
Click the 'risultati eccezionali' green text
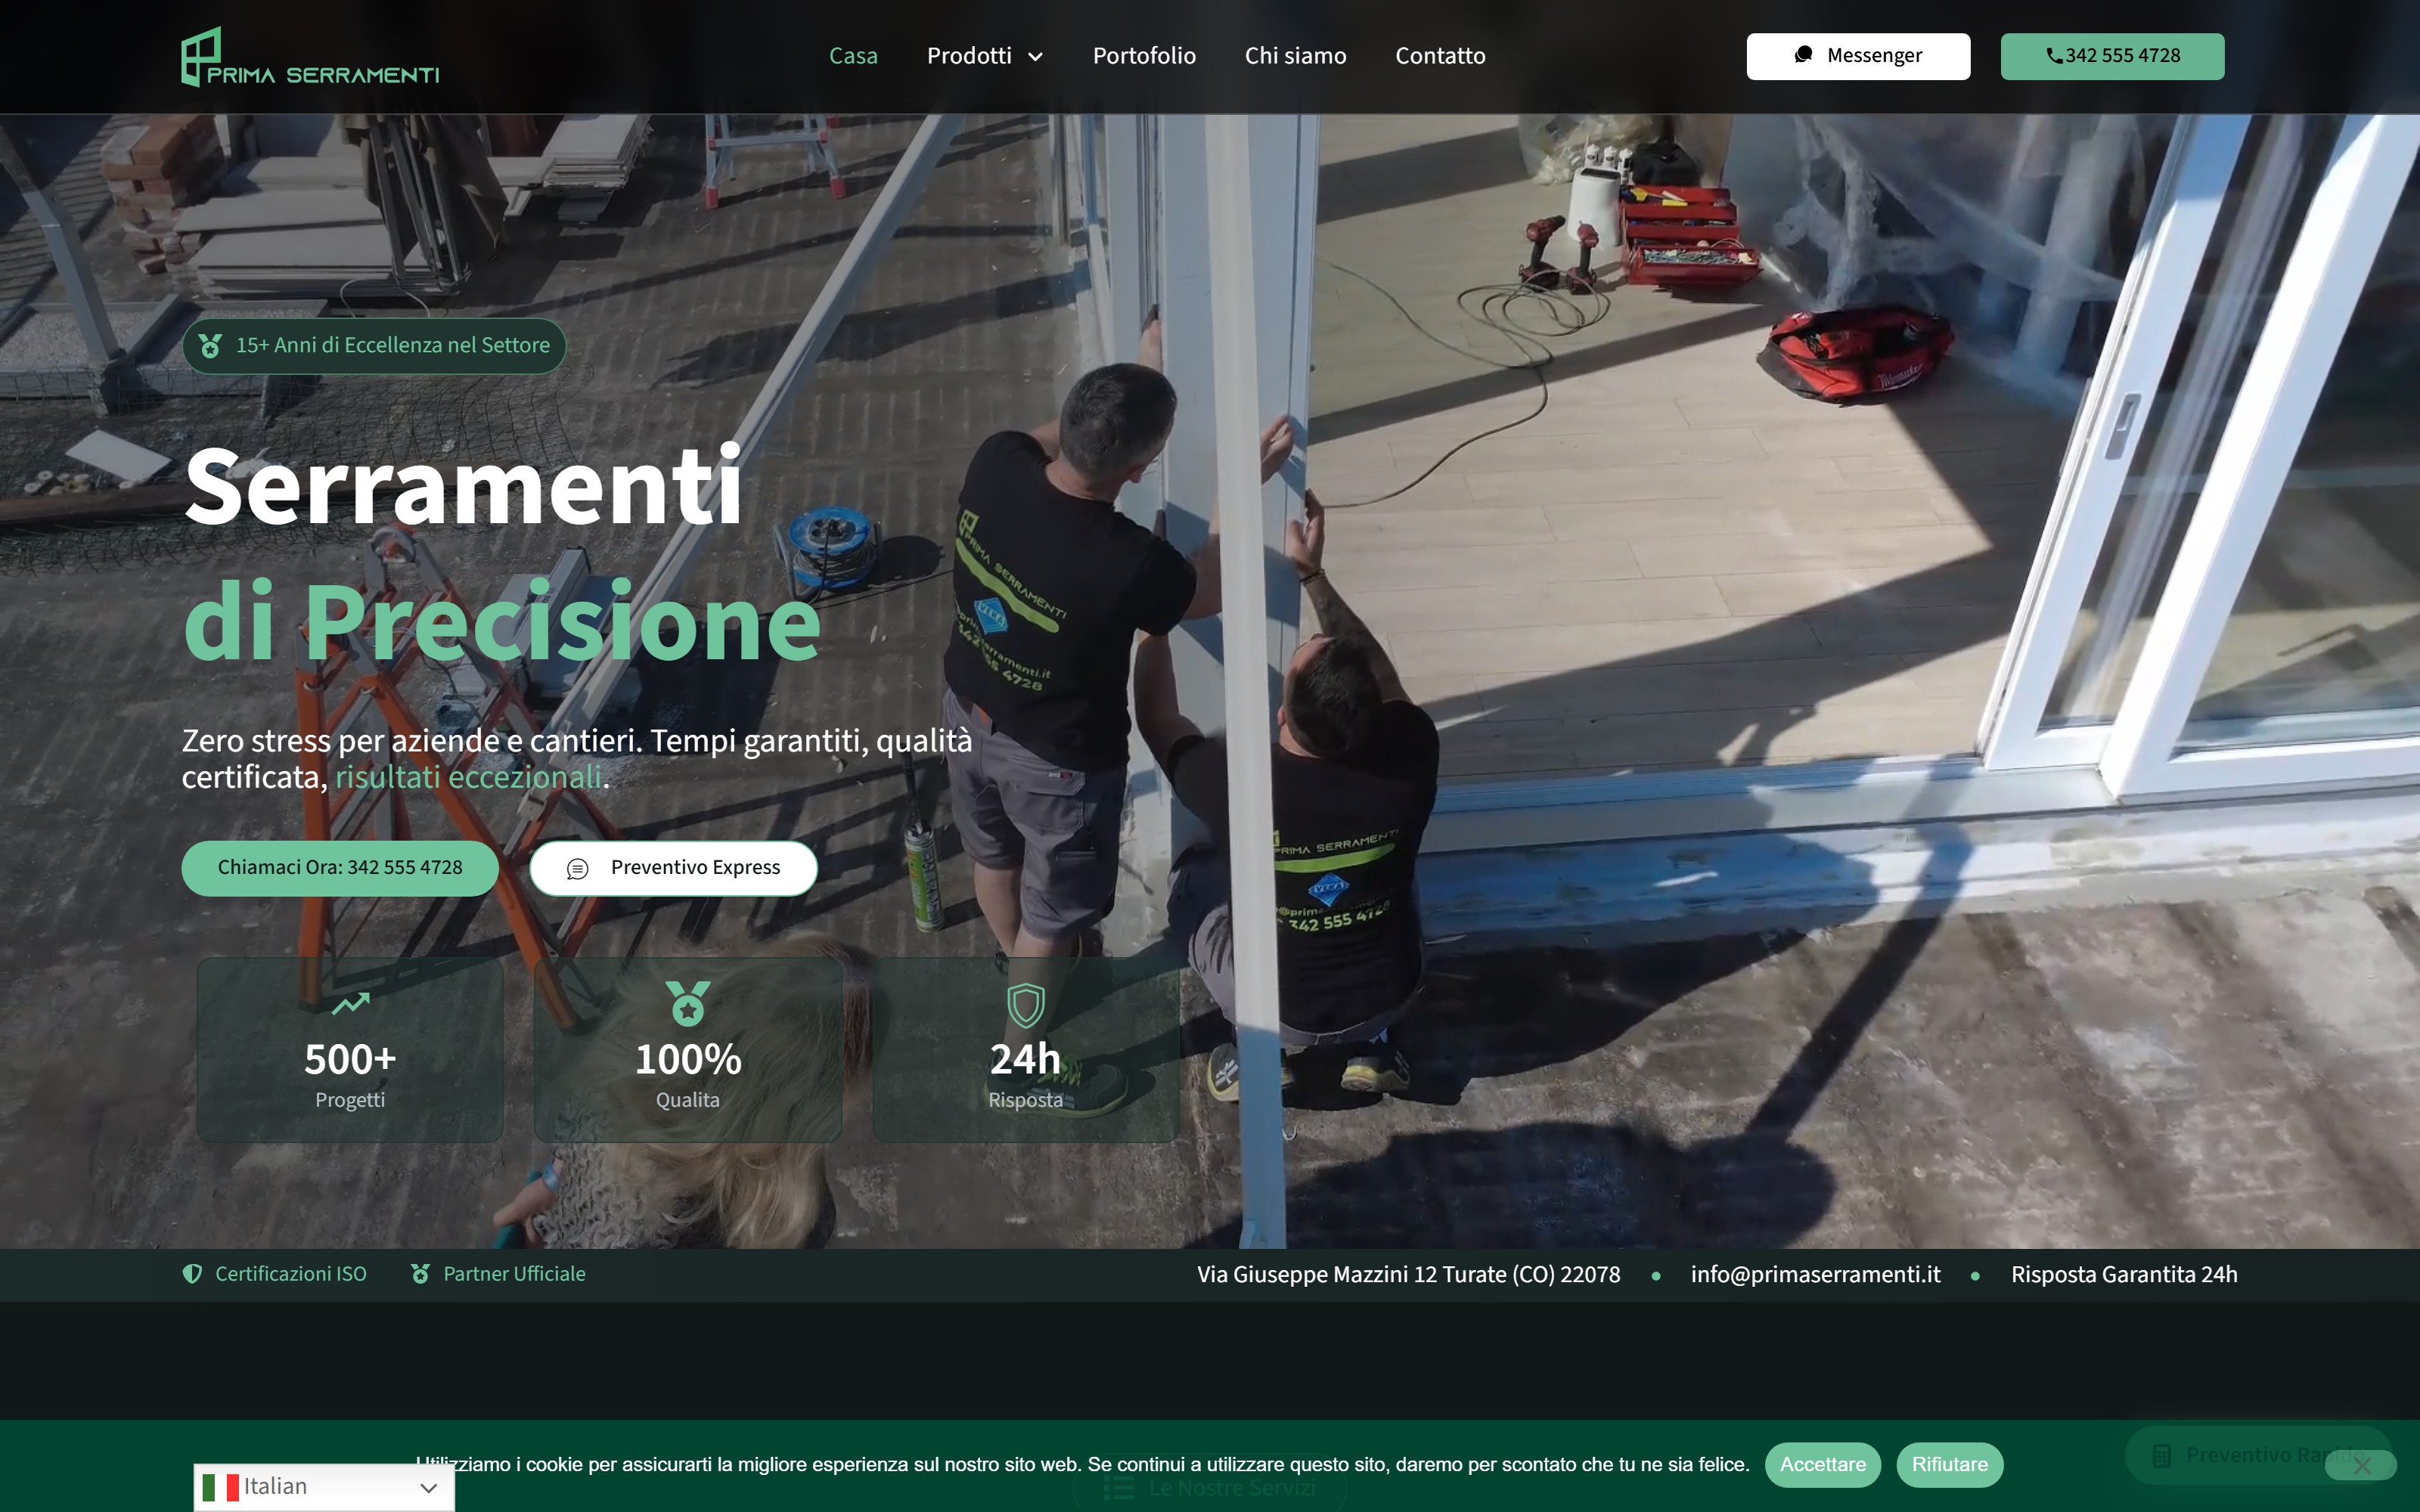(x=468, y=777)
